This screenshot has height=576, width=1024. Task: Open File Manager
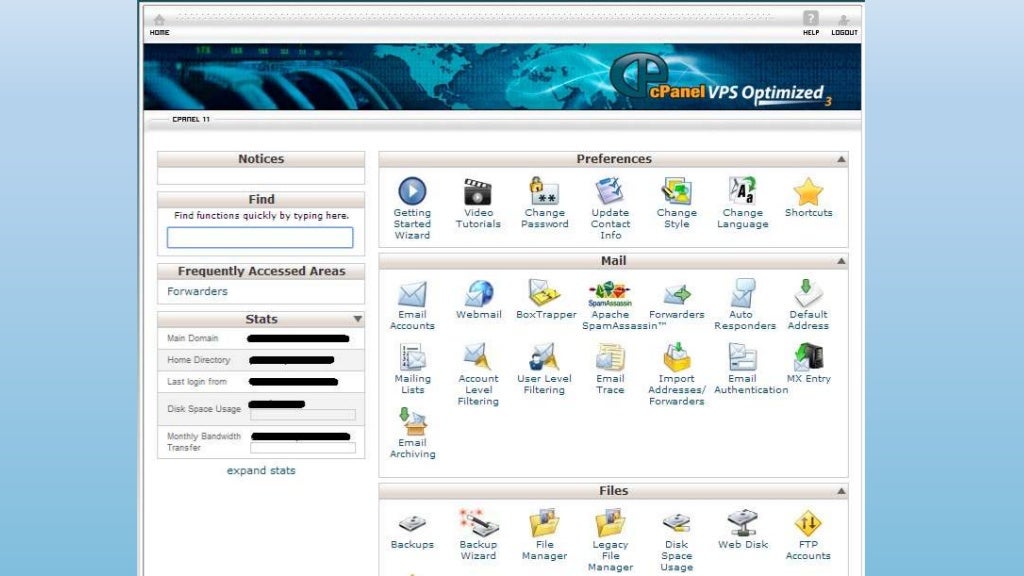tap(544, 535)
